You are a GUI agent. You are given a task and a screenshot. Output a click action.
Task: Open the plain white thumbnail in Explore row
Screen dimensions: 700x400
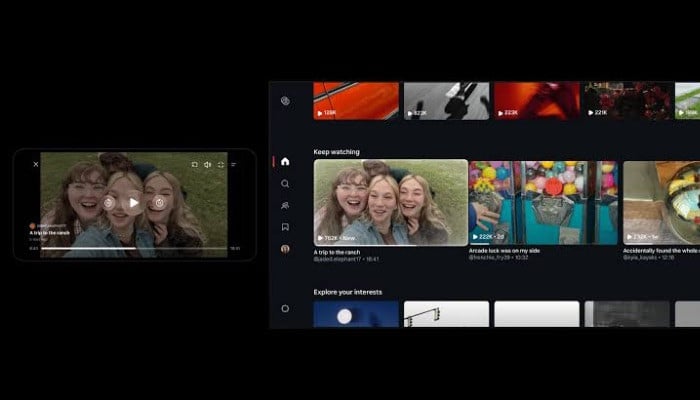[x=537, y=314]
